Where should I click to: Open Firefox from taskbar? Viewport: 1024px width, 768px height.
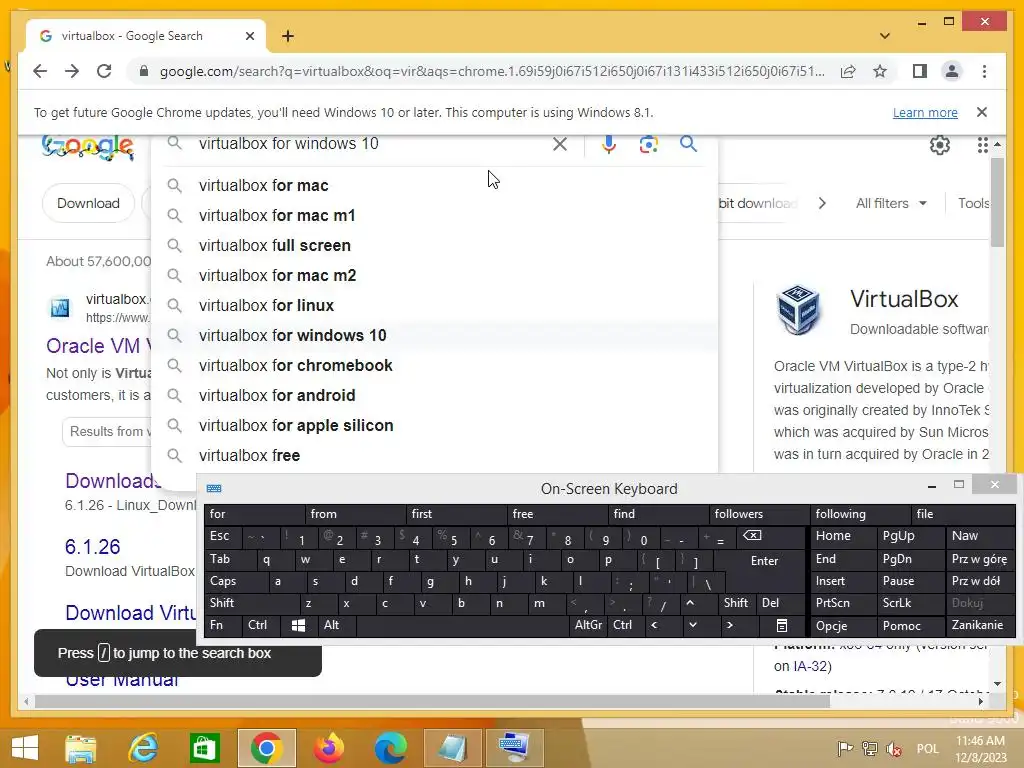pyautogui.click(x=328, y=748)
